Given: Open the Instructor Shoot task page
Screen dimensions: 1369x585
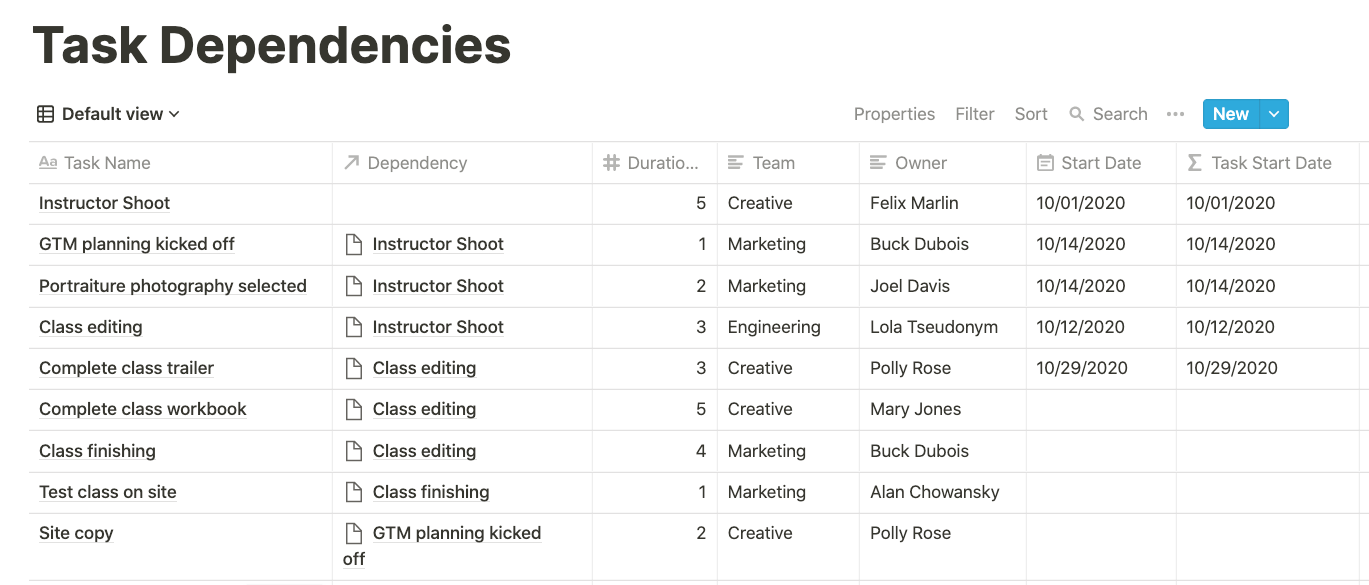Looking at the screenshot, I should [104, 203].
